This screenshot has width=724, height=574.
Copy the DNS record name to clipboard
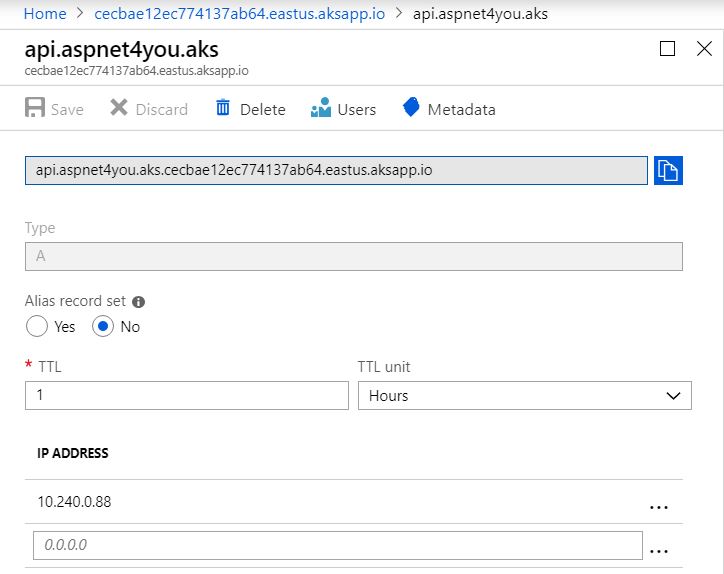coord(668,170)
